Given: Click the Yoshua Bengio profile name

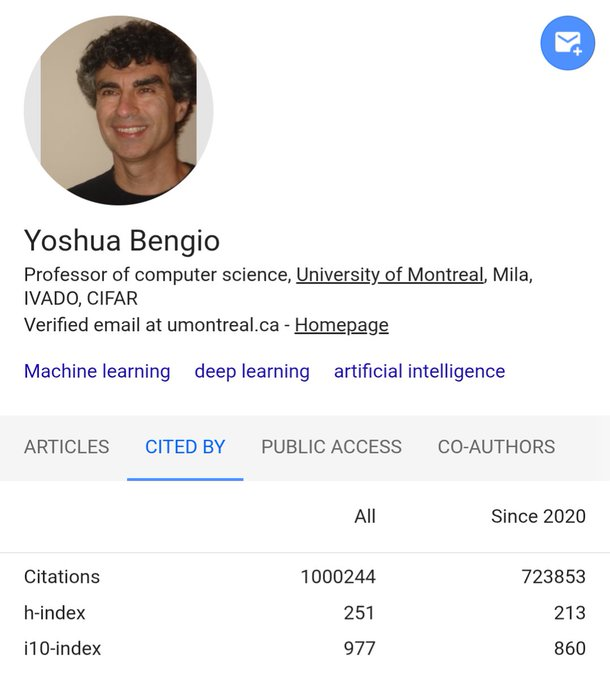Looking at the screenshot, I should click(122, 241).
